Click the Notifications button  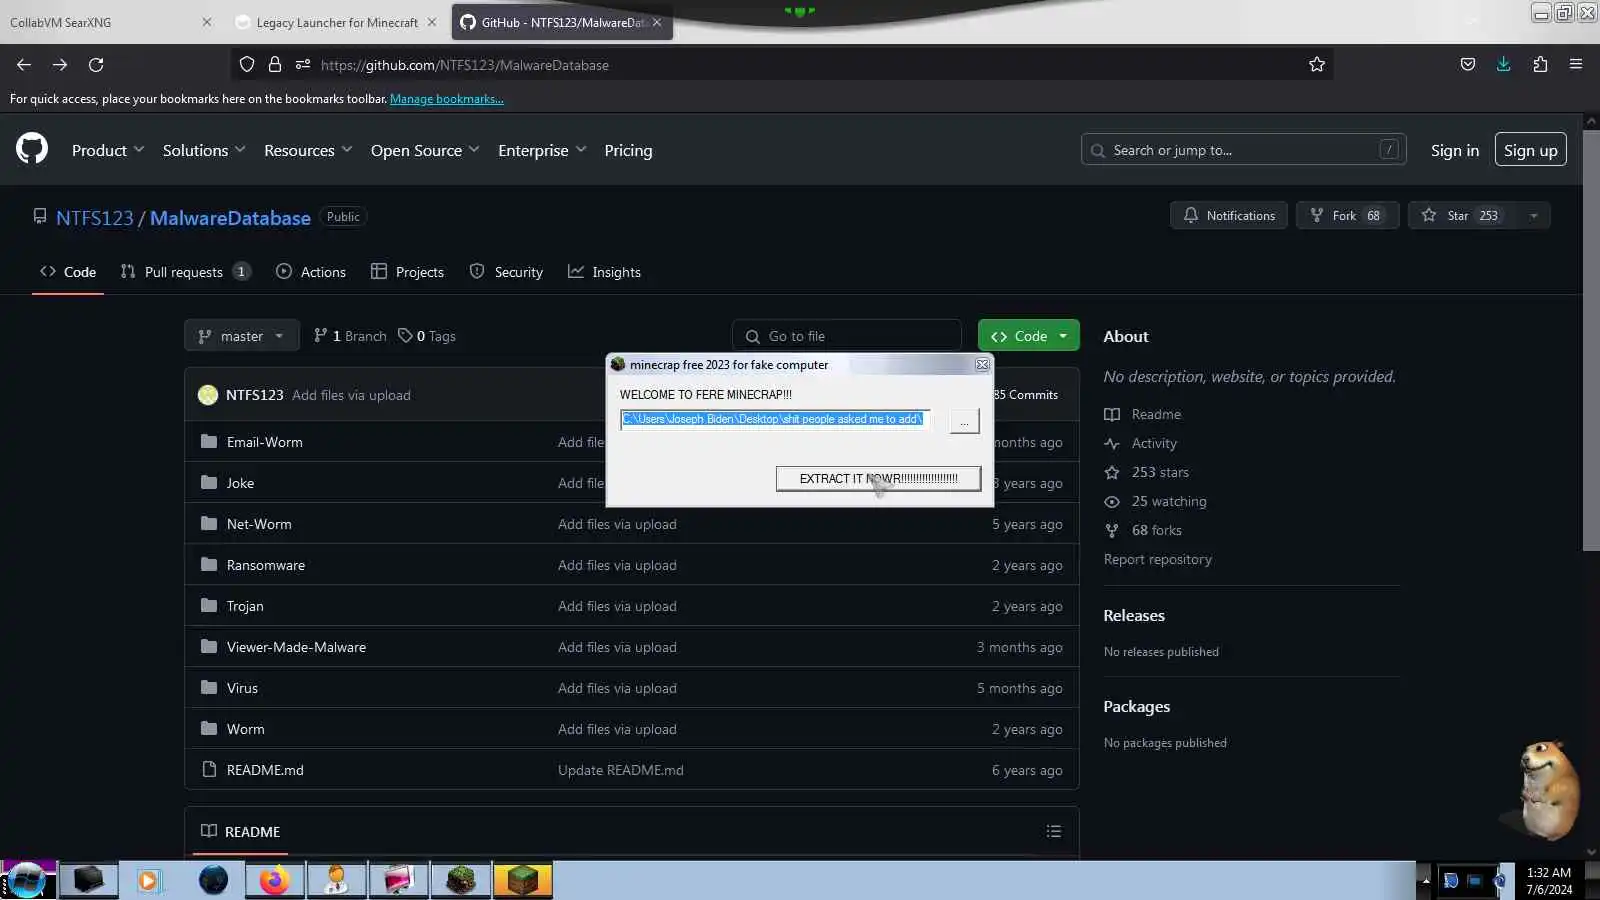(x=1229, y=216)
